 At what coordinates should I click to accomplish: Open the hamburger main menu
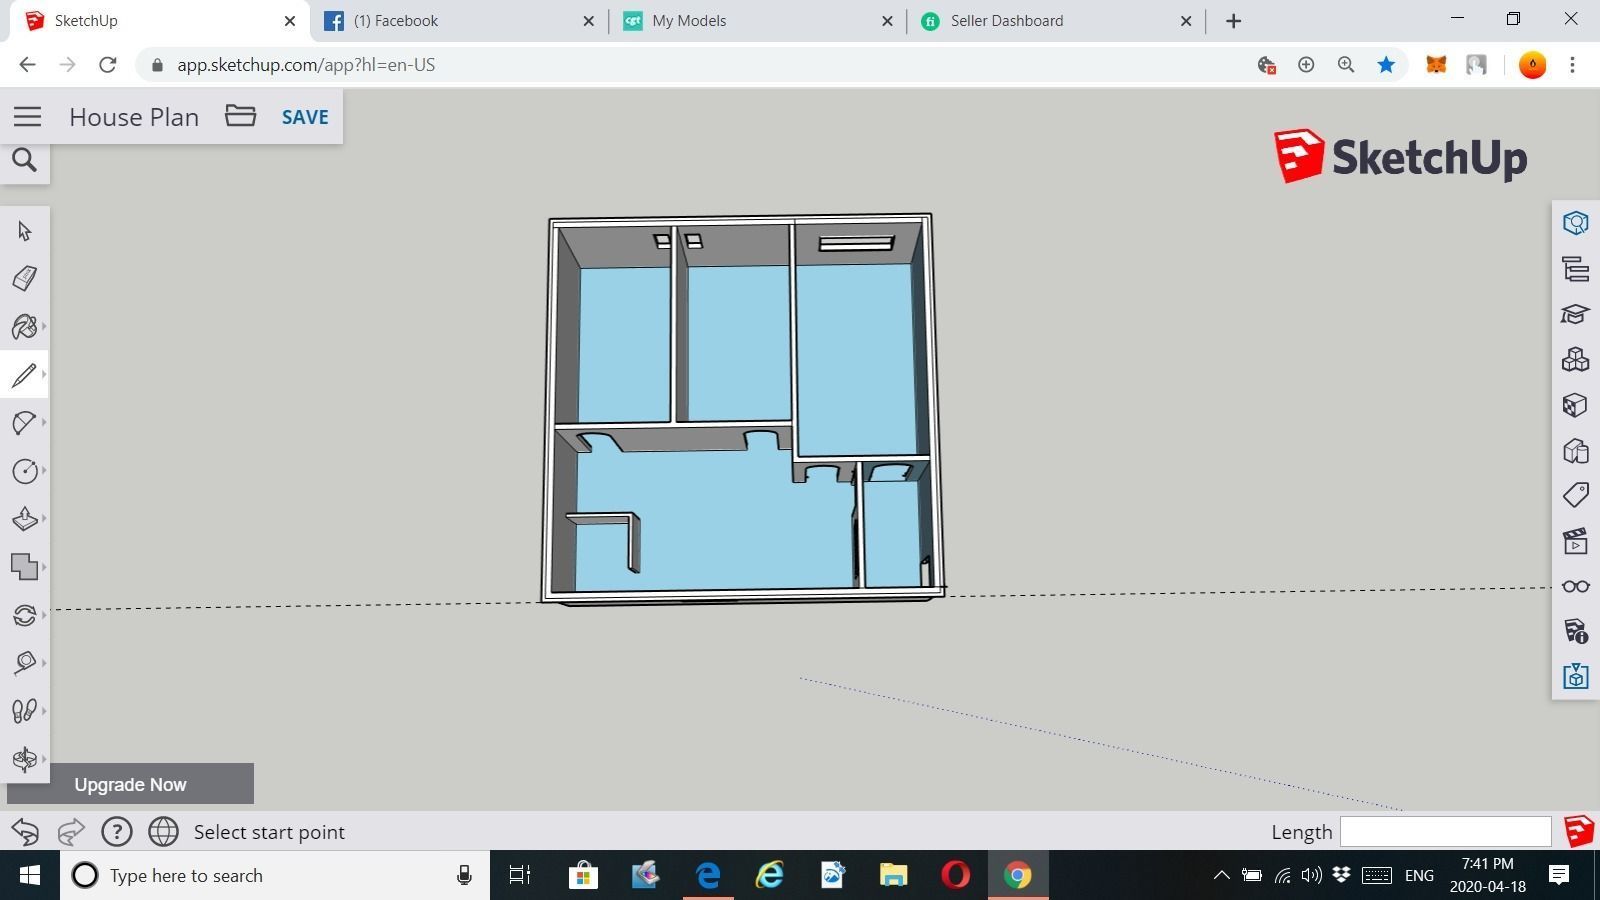coord(28,117)
